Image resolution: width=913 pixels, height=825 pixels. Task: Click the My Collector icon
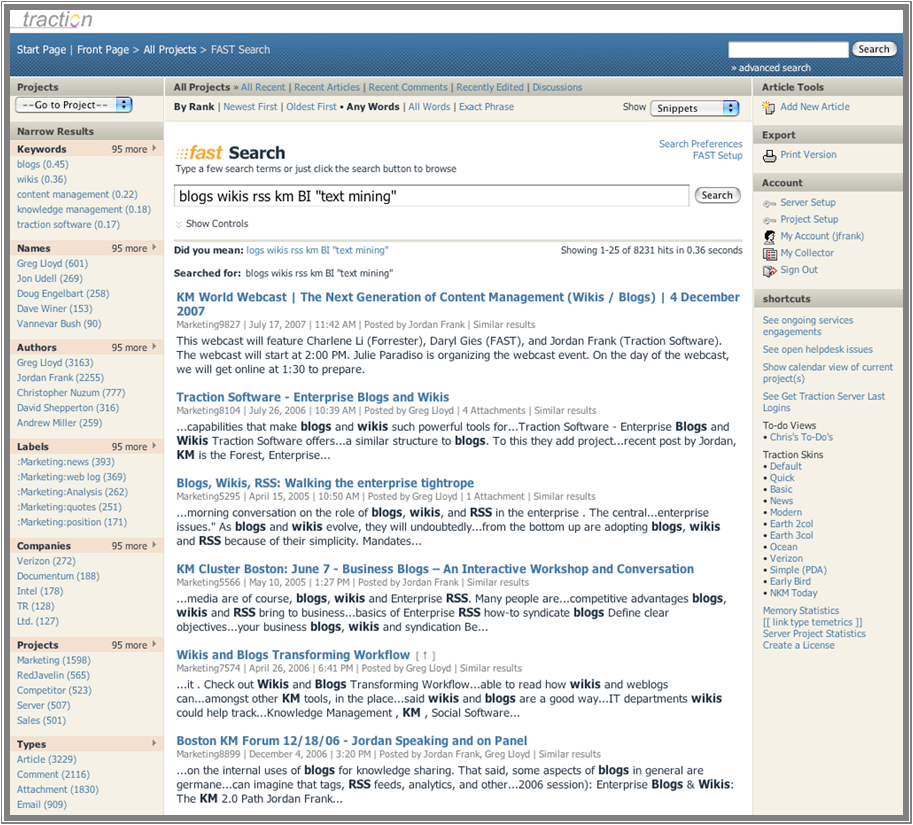(x=769, y=254)
